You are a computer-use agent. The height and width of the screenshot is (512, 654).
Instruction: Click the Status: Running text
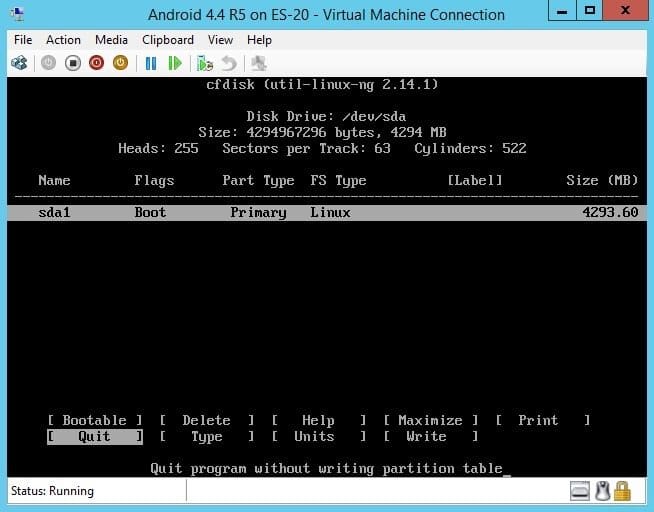[52, 491]
